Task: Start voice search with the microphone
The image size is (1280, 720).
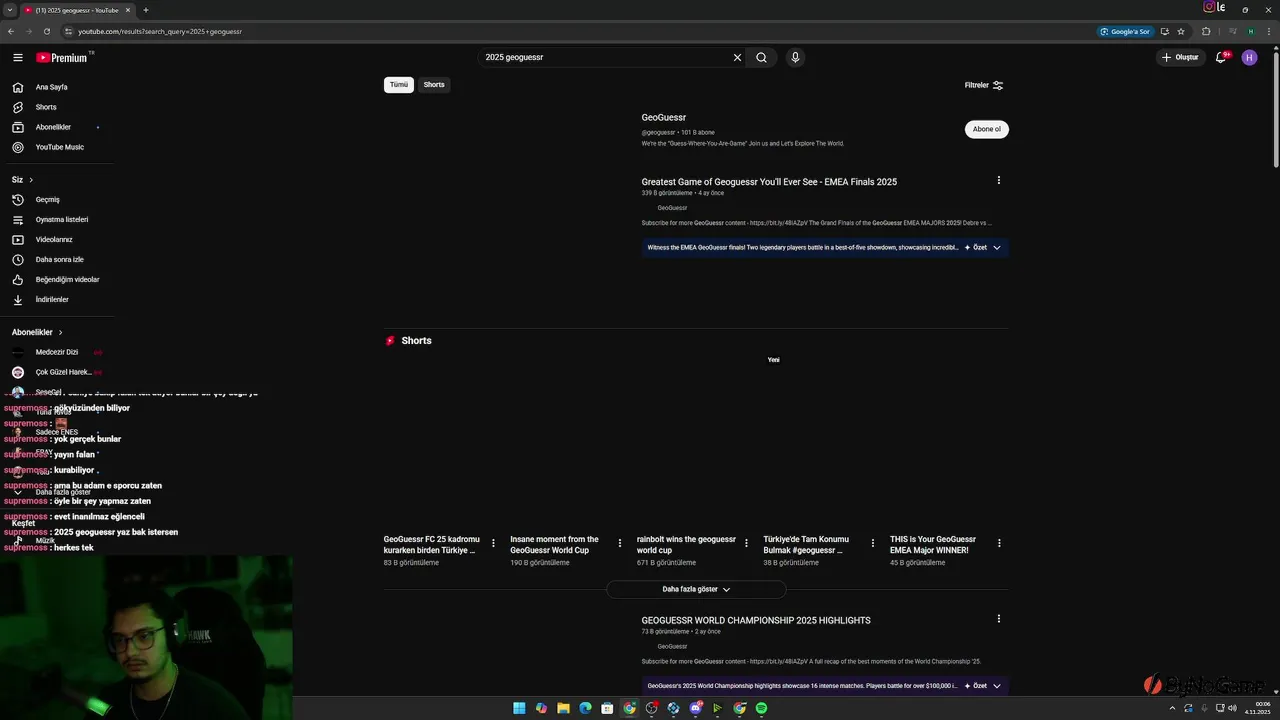Action: (x=795, y=57)
